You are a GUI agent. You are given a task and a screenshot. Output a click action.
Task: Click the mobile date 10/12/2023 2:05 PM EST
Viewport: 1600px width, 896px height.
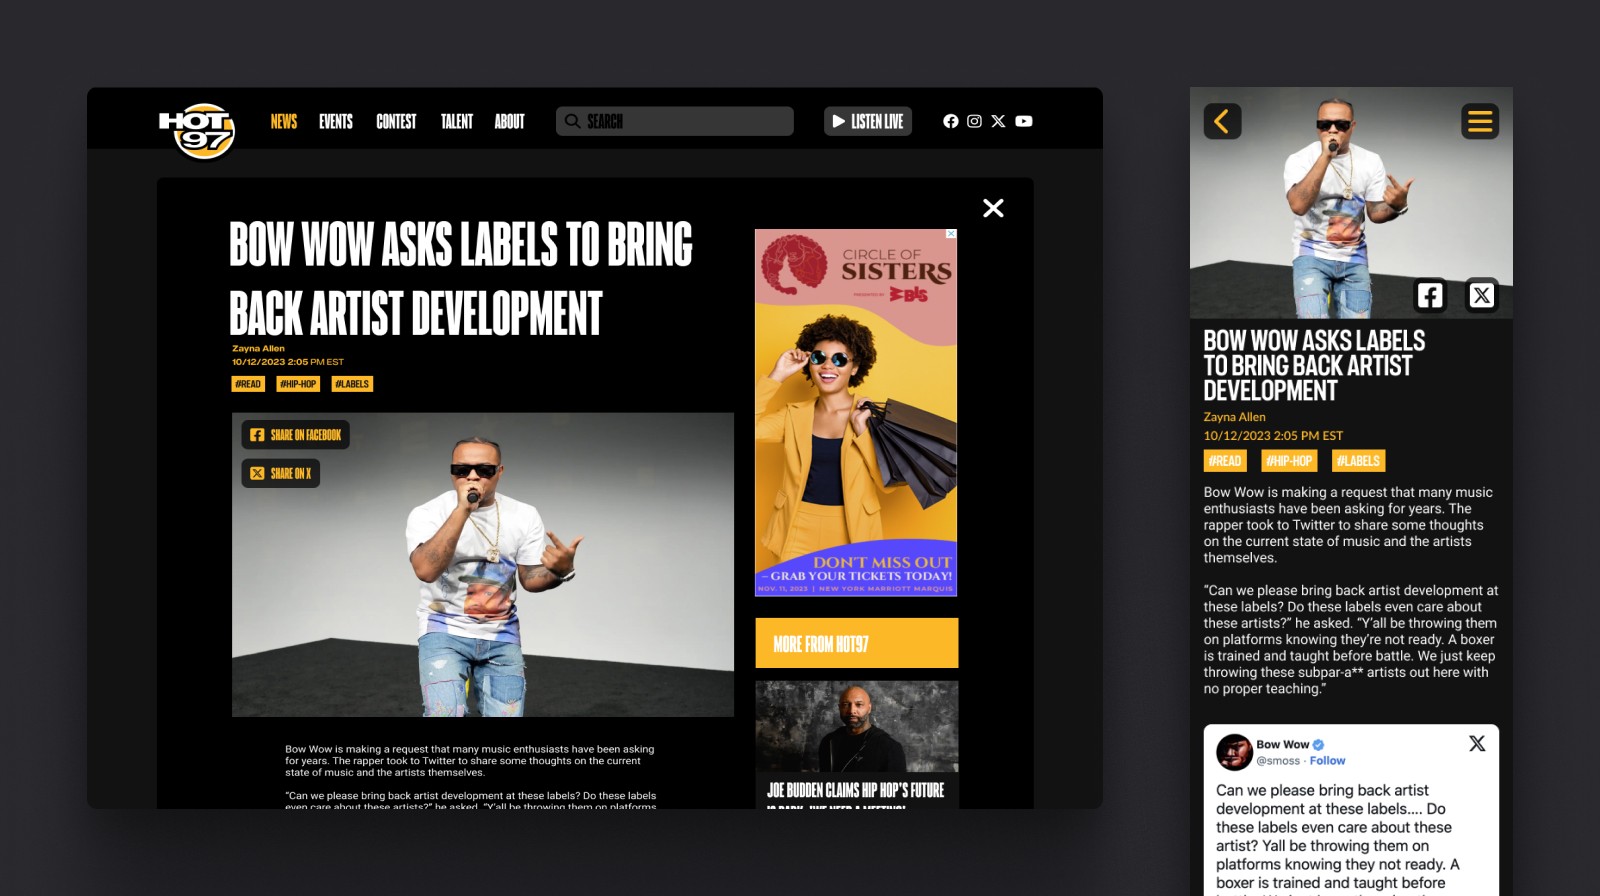click(1273, 436)
